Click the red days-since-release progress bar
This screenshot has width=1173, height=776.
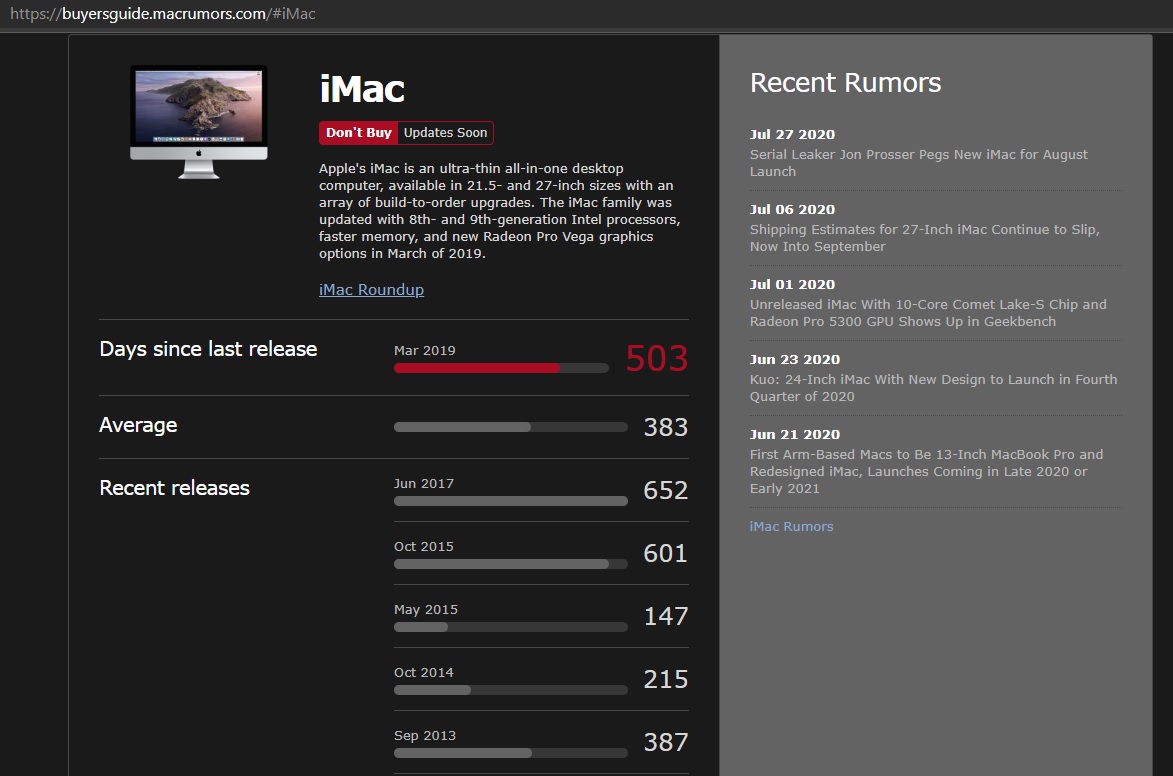coord(501,368)
